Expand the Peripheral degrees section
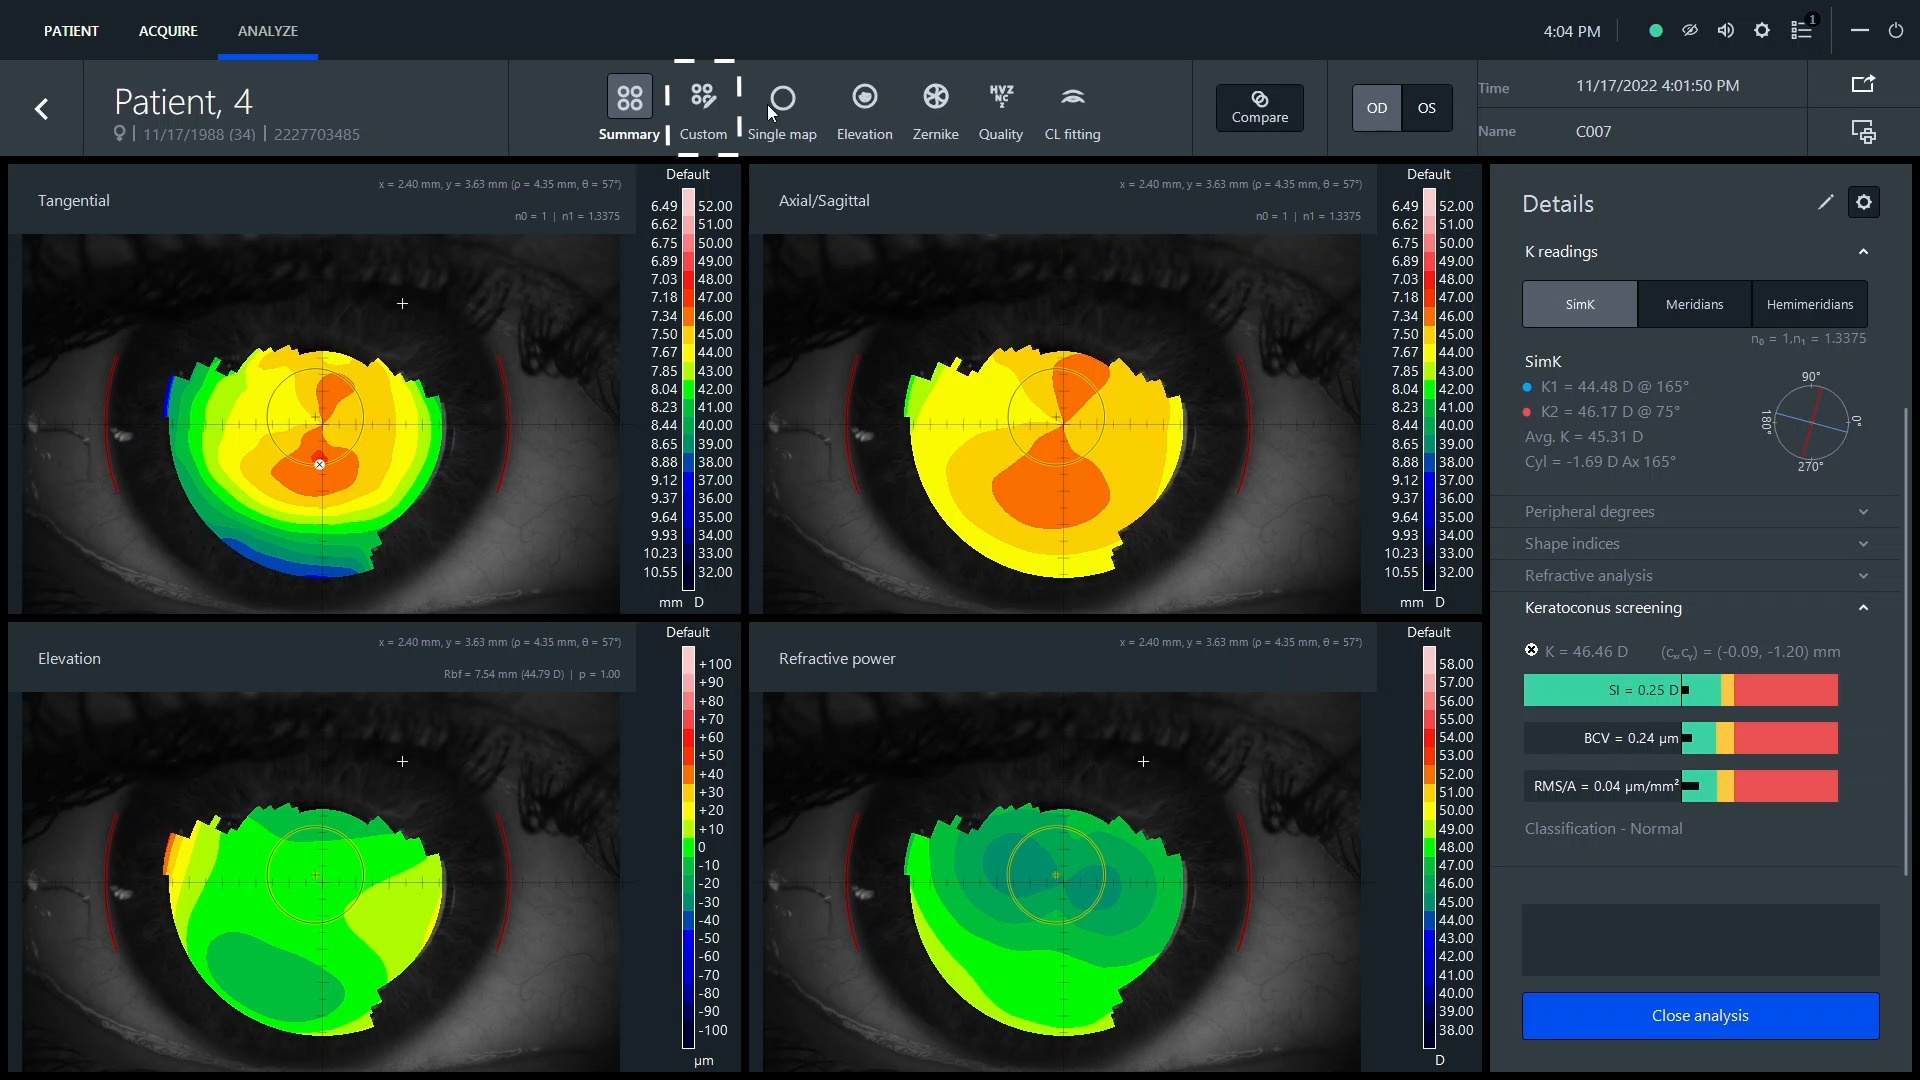This screenshot has height=1080, width=1920. [1700, 510]
